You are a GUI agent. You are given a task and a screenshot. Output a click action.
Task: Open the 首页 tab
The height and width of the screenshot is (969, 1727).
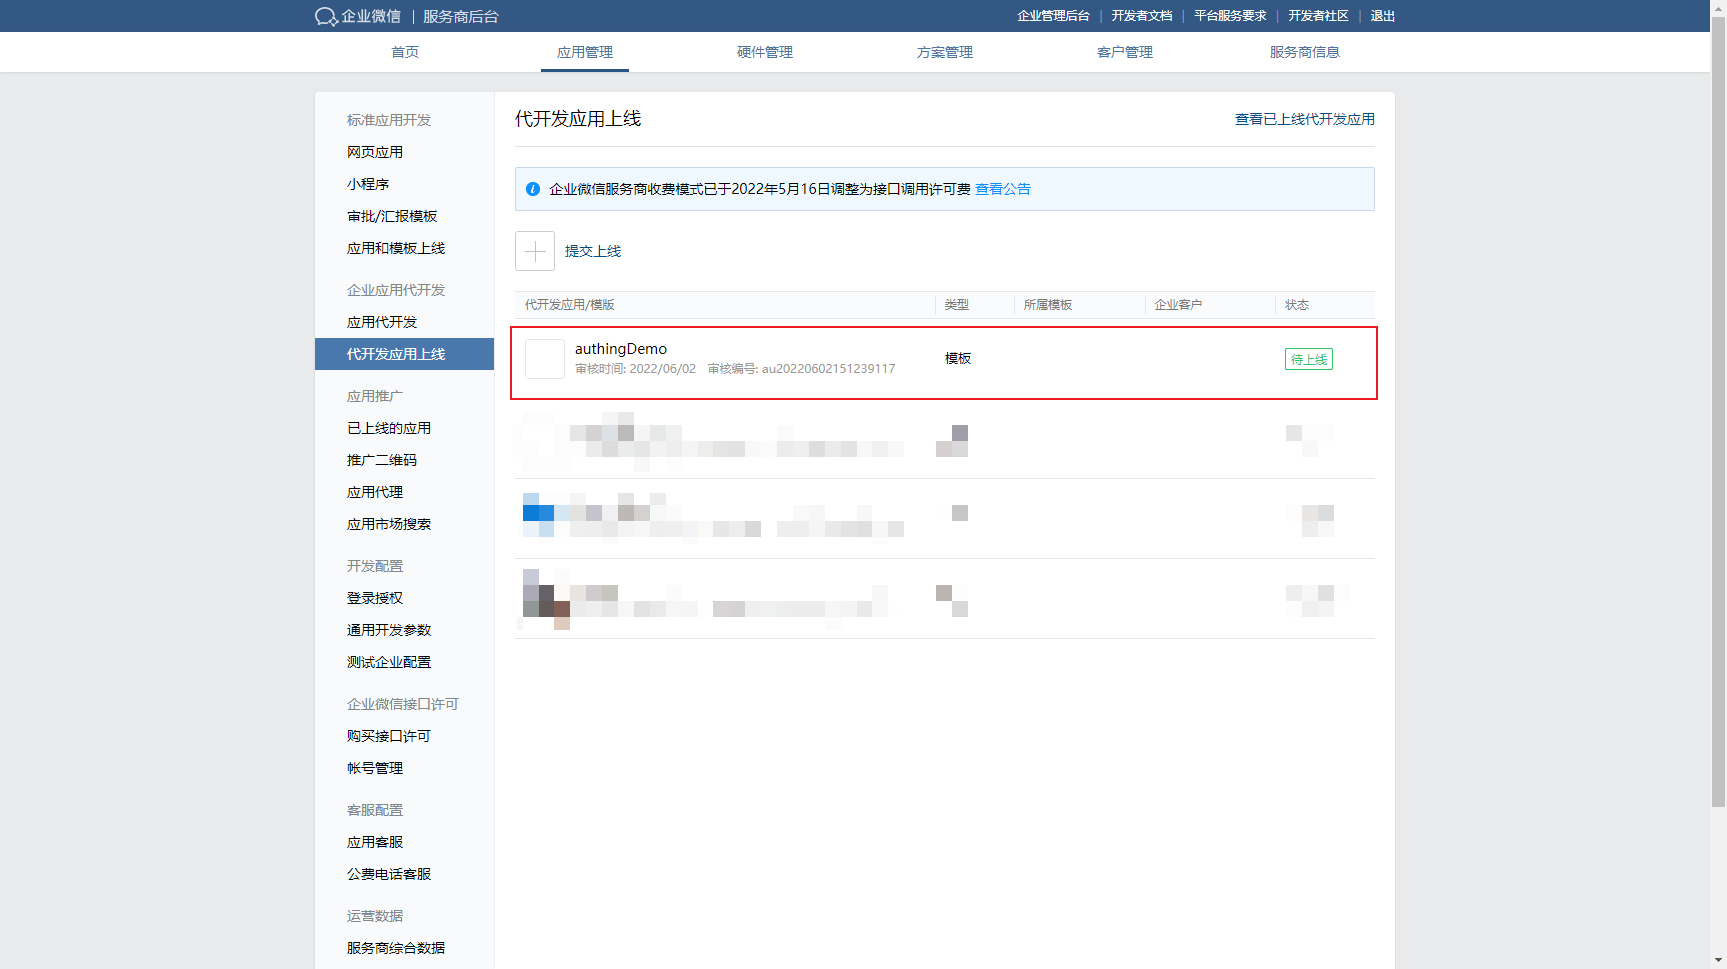(x=405, y=52)
